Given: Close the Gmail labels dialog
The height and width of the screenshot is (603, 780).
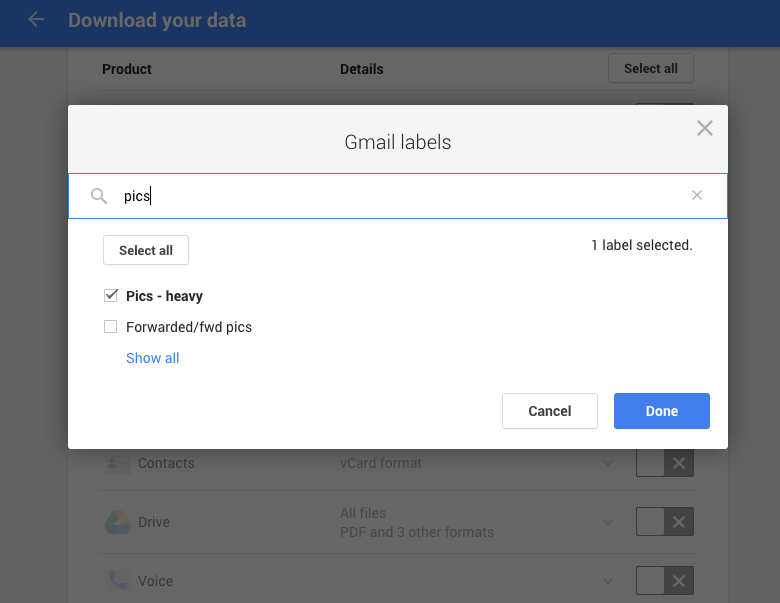Looking at the screenshot, I should tap(705, 128).
